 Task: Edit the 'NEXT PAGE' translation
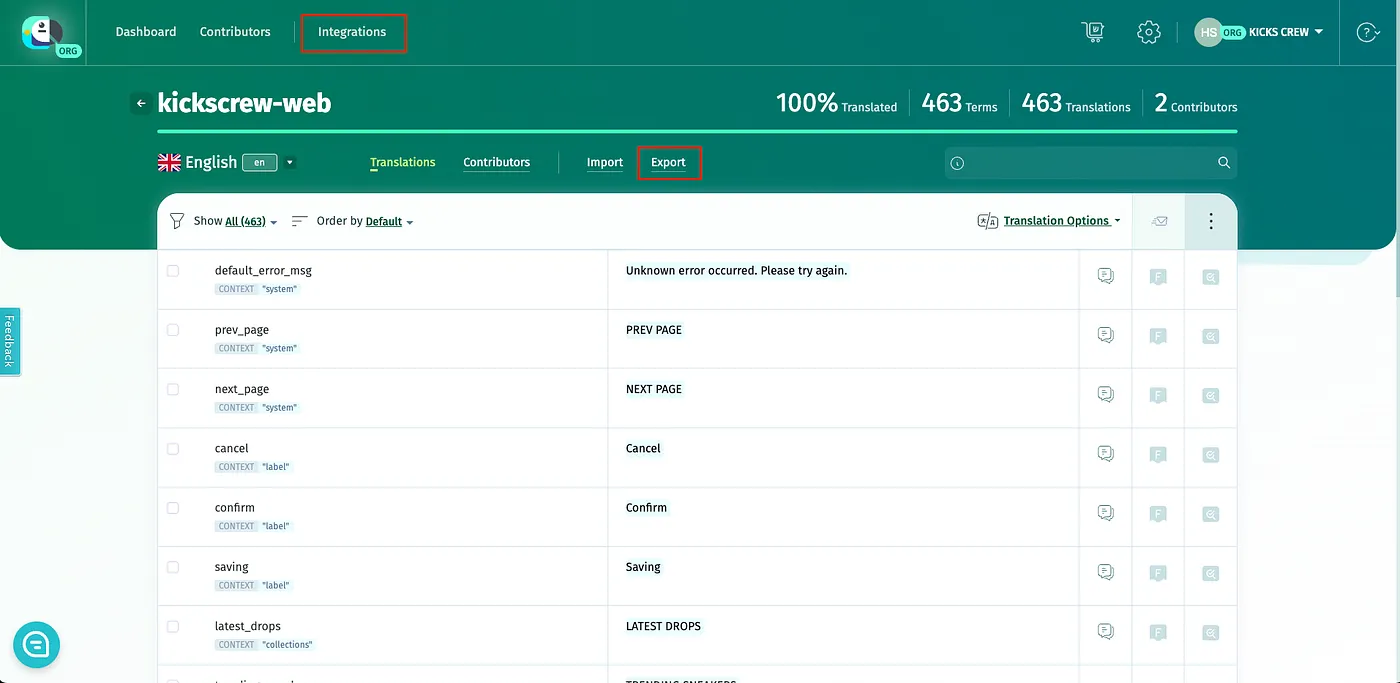click(654, 389)
